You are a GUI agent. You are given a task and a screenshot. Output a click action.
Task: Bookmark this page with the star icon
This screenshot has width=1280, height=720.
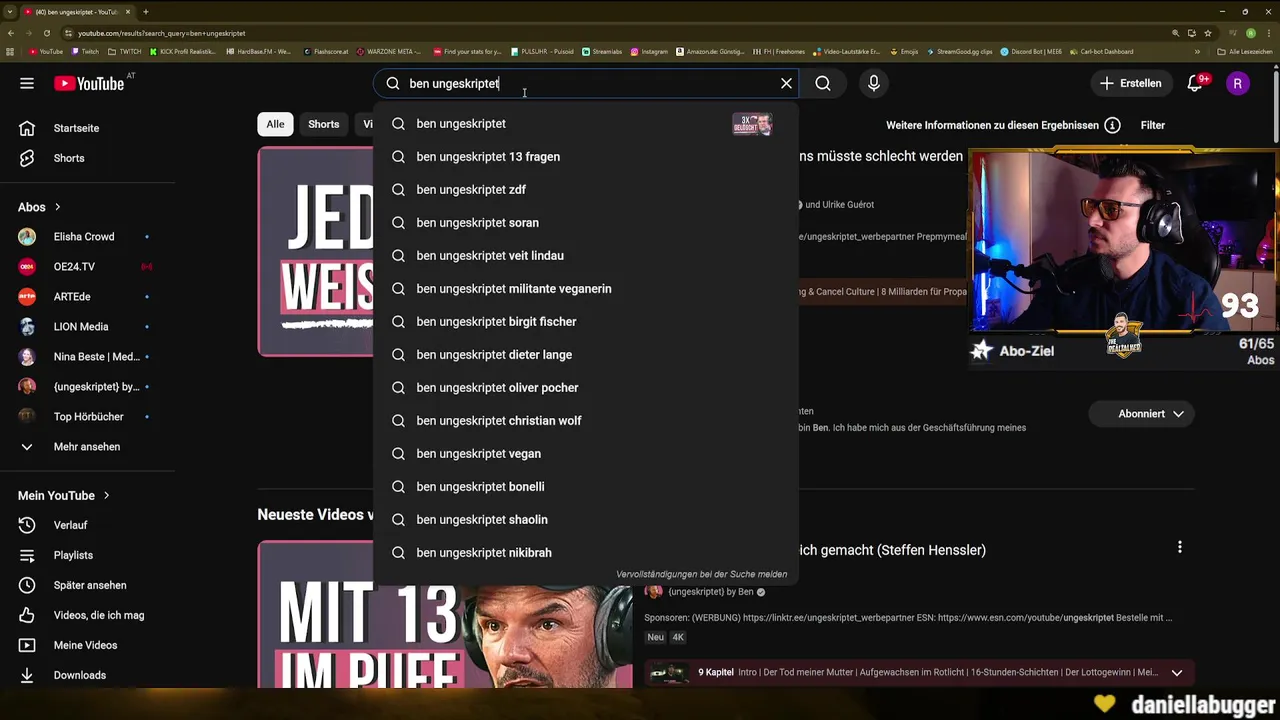(x=1208, y=33)
